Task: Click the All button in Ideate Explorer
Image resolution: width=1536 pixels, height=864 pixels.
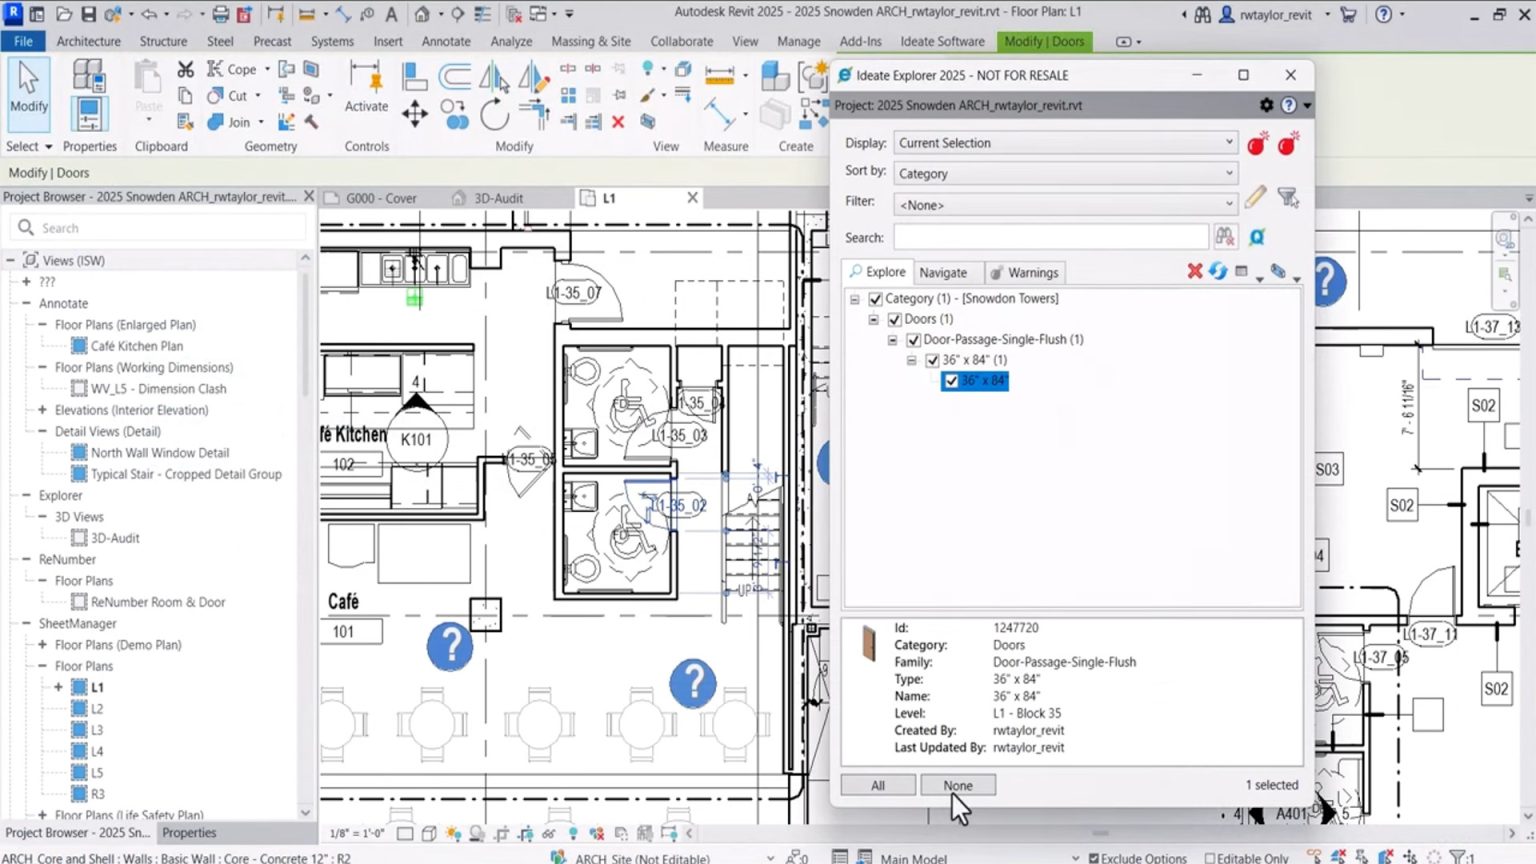Action: click(x=877, y=785)
